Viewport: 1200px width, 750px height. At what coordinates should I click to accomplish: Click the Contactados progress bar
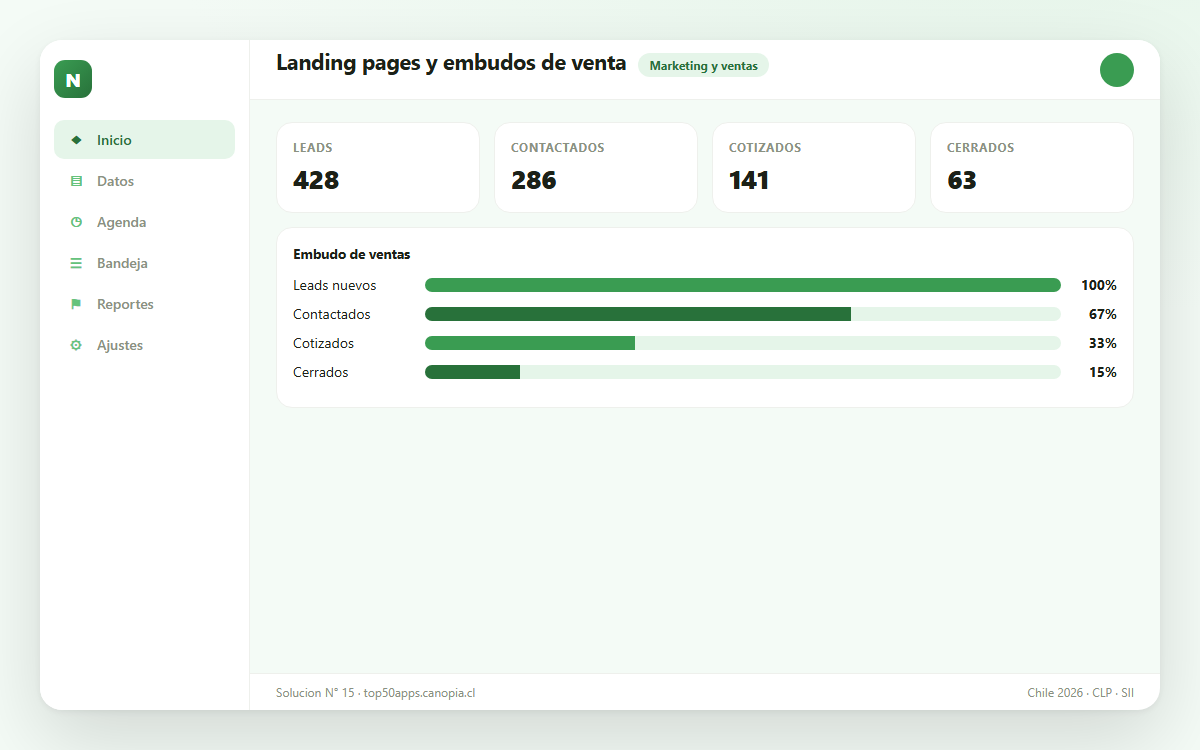[x=743, y=314]
